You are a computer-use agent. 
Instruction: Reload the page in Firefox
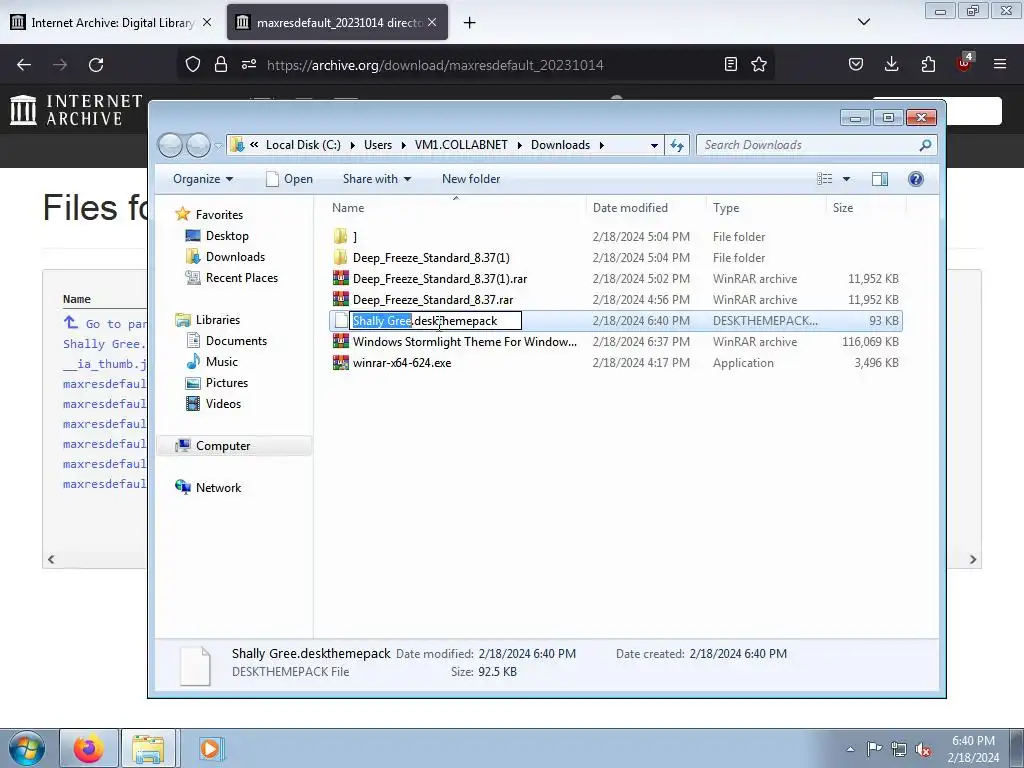(x=96, y=65)
